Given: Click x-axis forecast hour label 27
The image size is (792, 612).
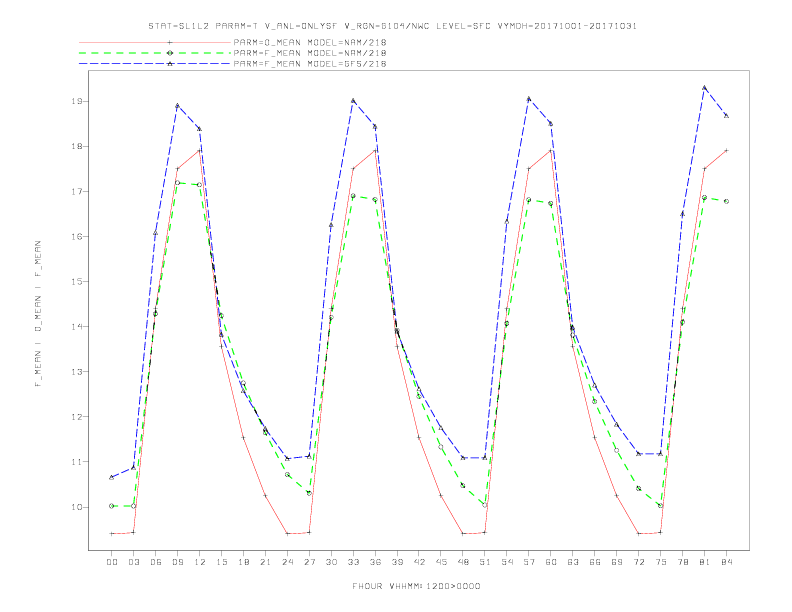Looking at the screenshot, I should pos(309,562).
